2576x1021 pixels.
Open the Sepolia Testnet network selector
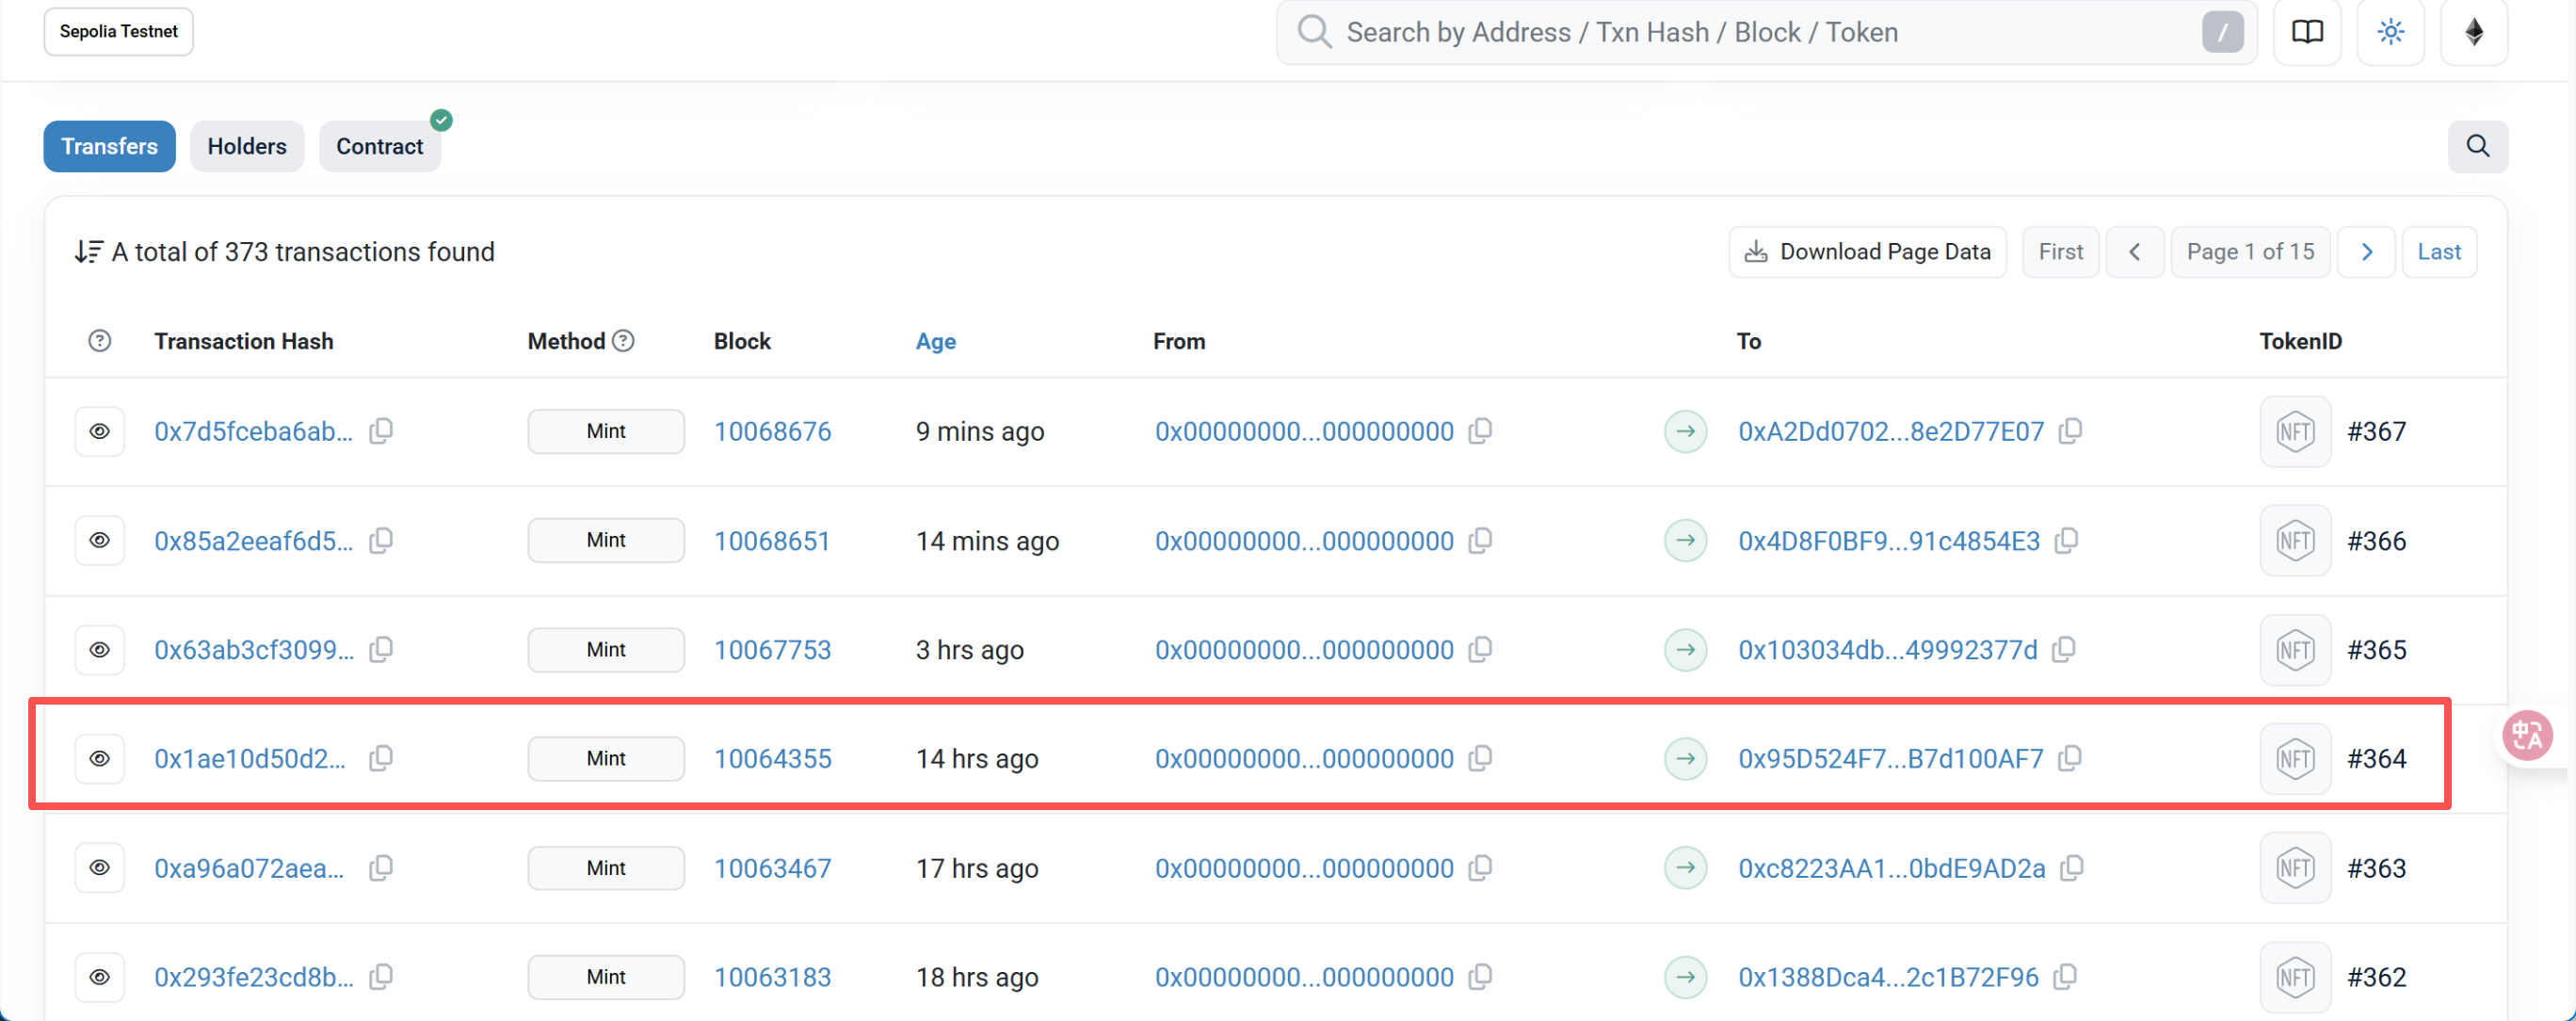(x=118, y=32)
